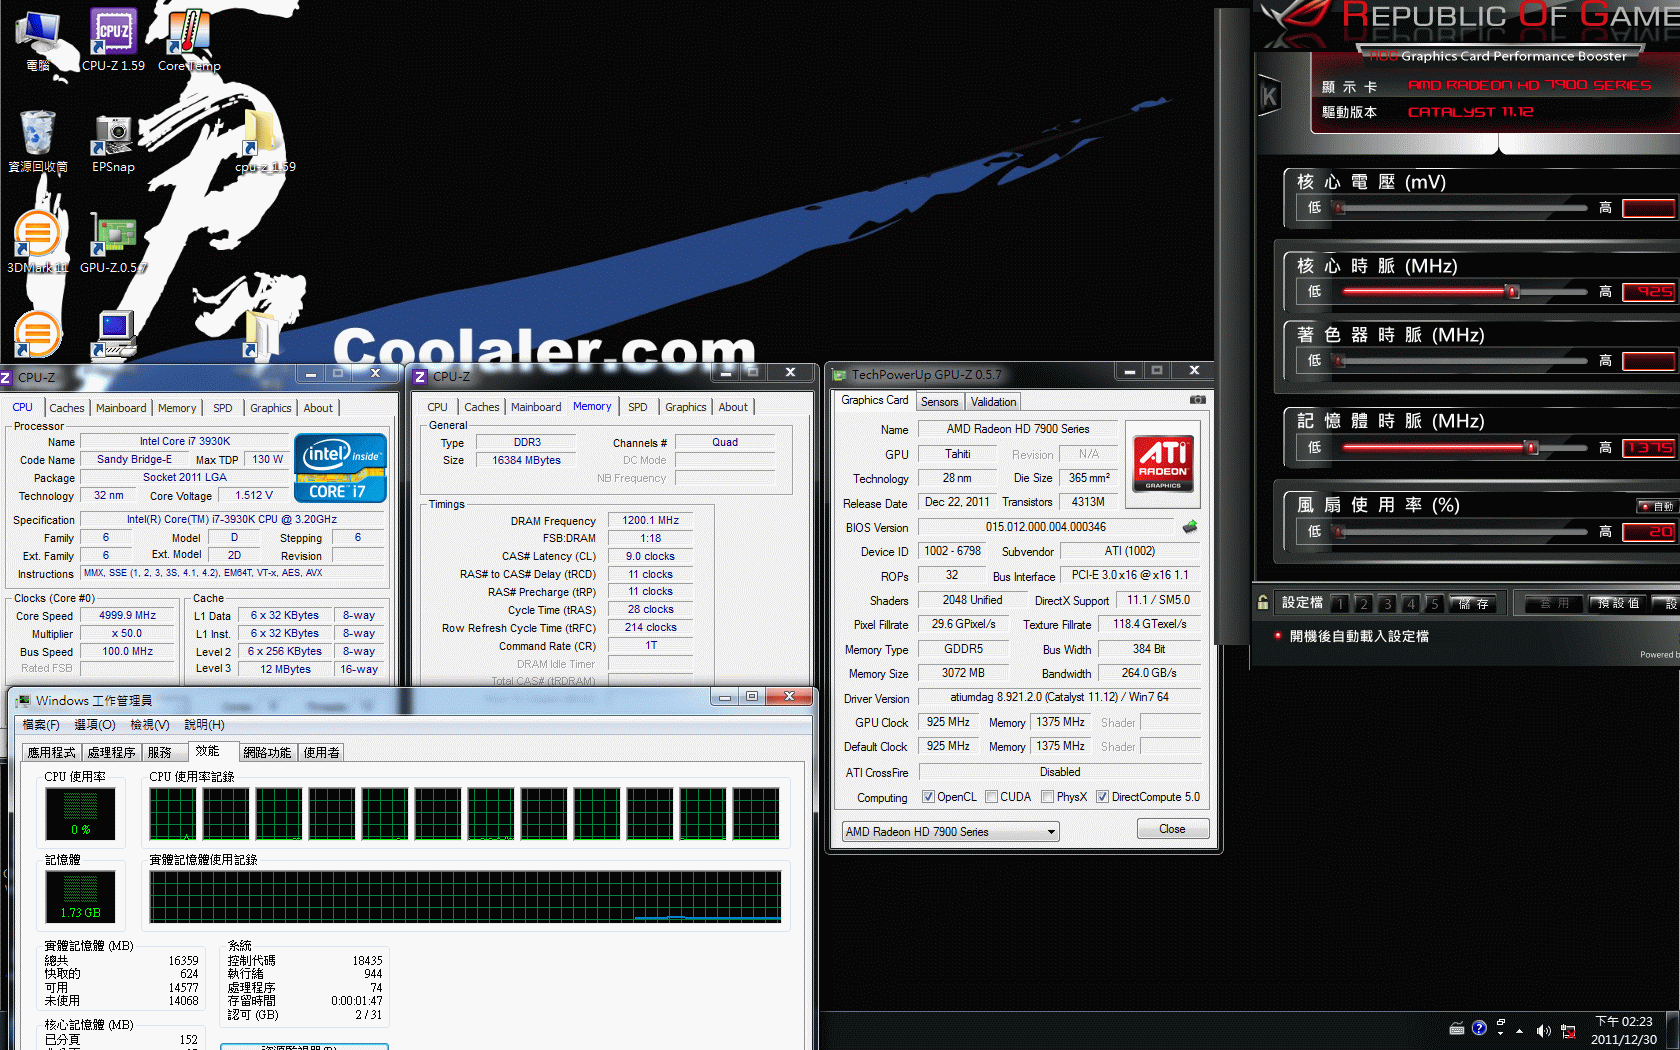Viewport: 1680px width, 1050px height.
Task: Open the CPU-Z 1.59 desktop shortcut
Action: [113, 40]
